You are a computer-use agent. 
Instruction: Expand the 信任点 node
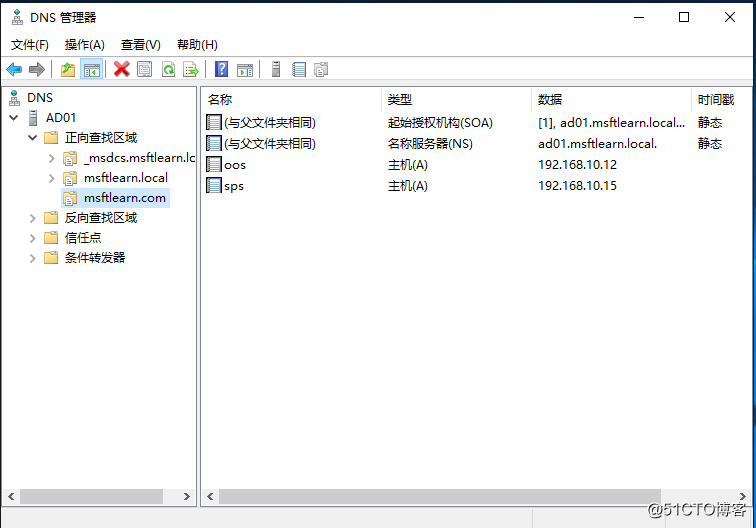click(x=32, y=238)
